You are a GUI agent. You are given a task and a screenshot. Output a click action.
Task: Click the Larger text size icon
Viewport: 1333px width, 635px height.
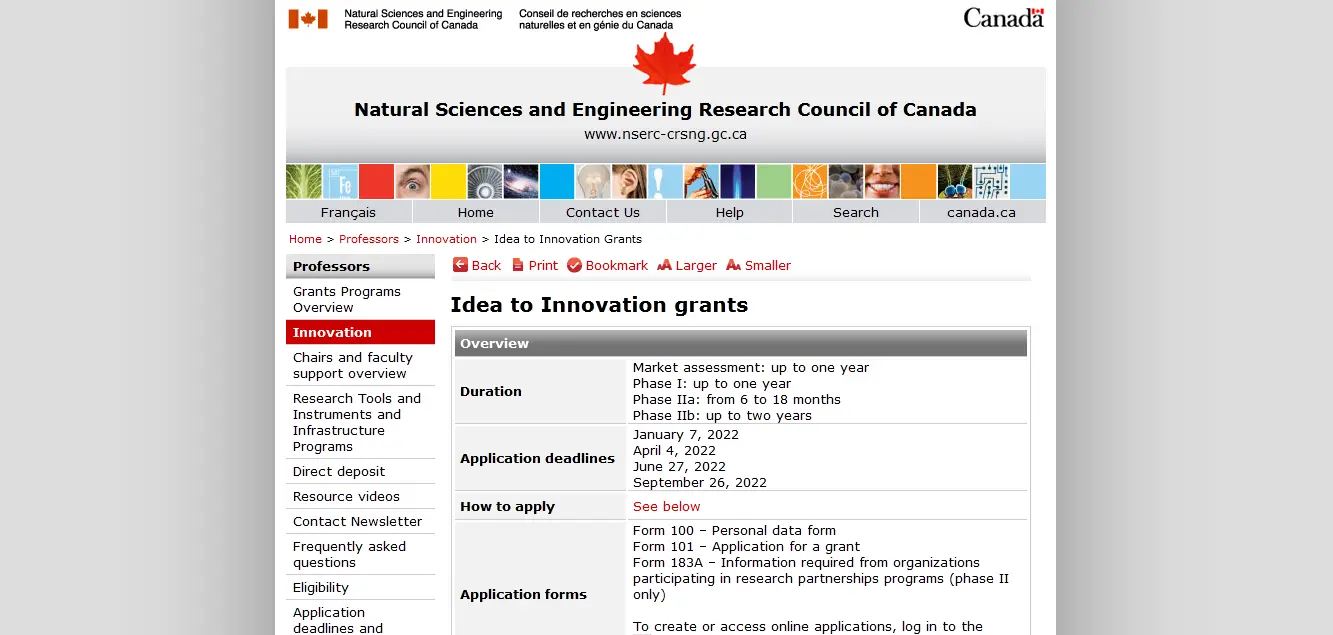[664, 265]
